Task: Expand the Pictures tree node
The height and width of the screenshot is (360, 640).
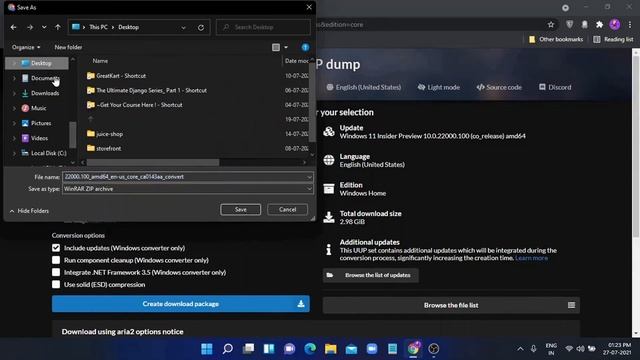Action: pyautogui.click(x=14, y=123)
